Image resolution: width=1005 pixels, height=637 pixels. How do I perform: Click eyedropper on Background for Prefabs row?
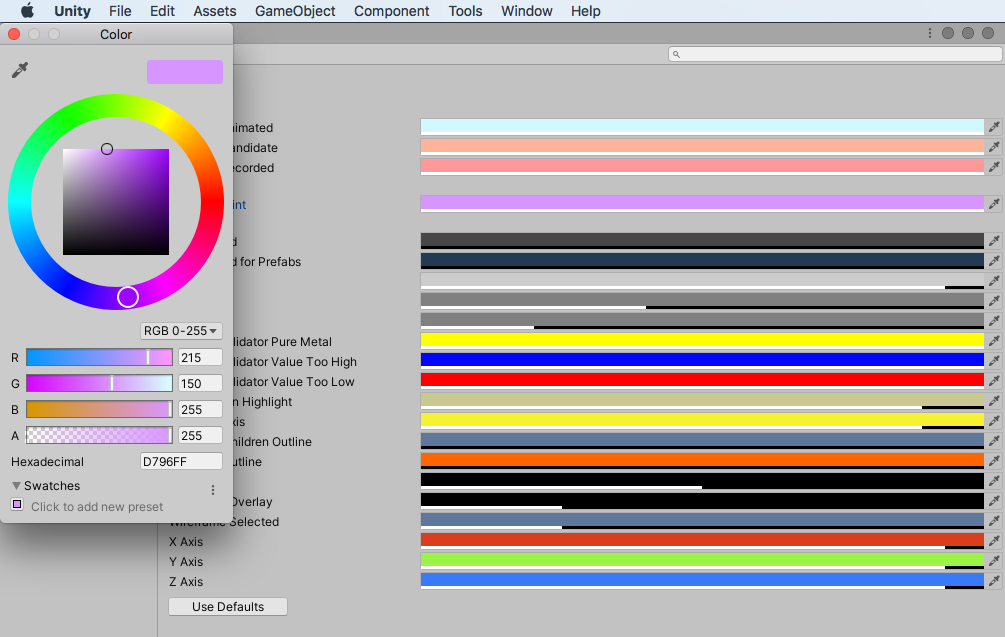pos(994,261)
